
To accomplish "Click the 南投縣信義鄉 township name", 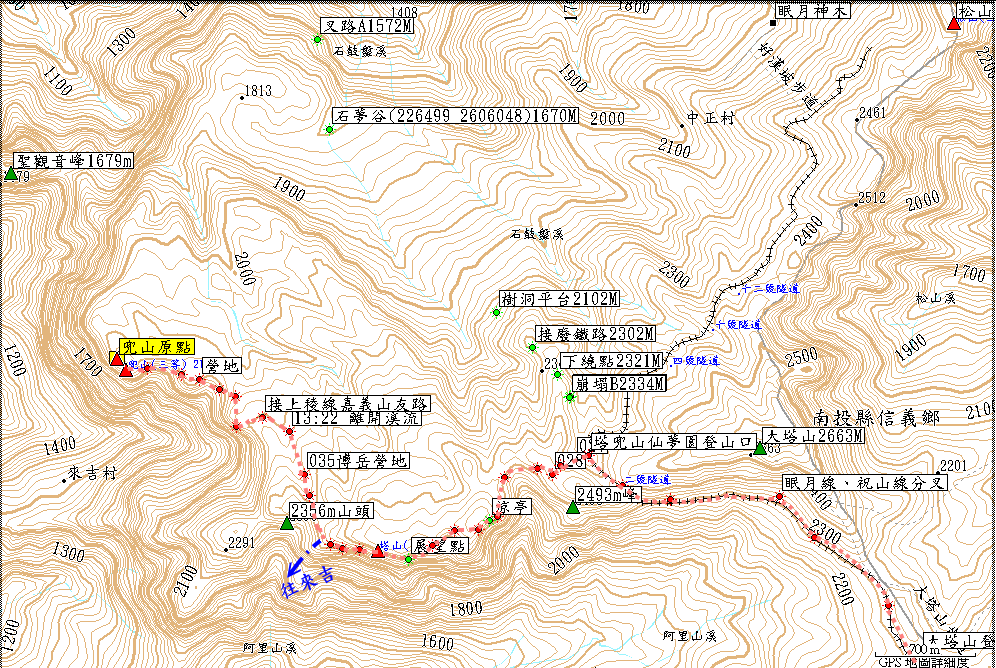I will 877,418.
